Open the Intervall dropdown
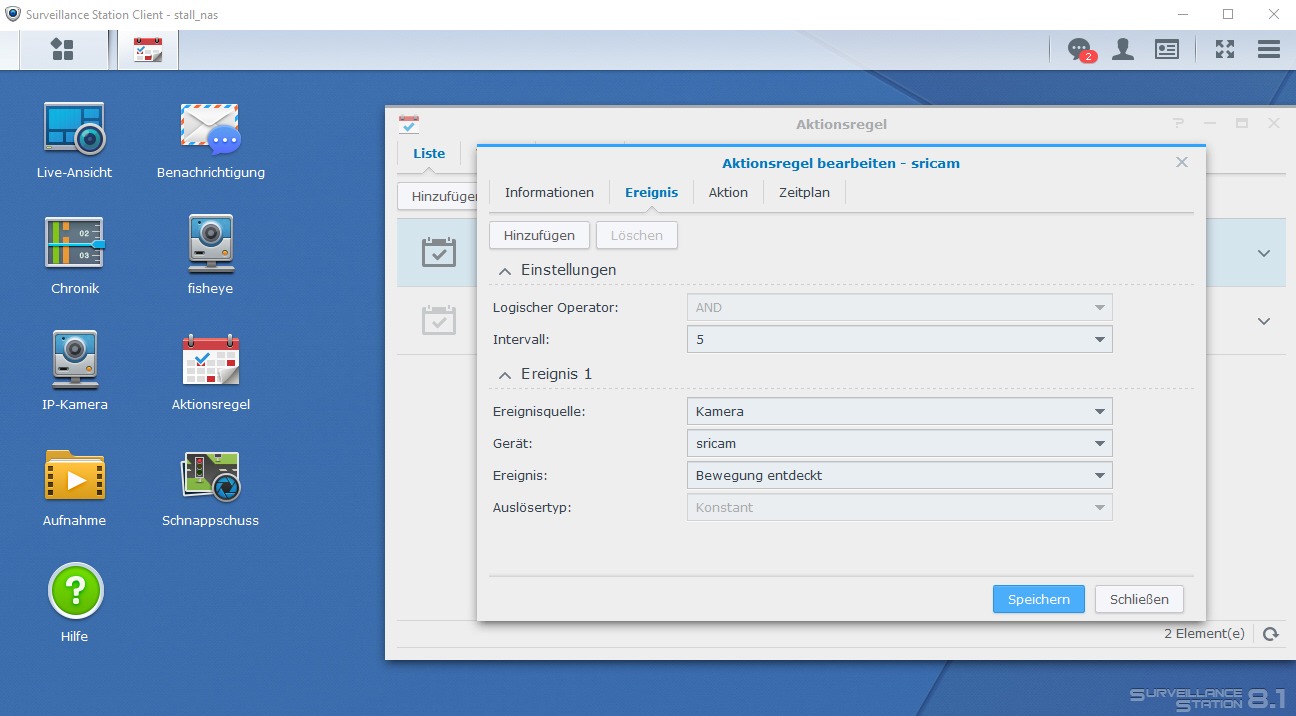This screenshot has width=1296, height=716. point(900,340)
